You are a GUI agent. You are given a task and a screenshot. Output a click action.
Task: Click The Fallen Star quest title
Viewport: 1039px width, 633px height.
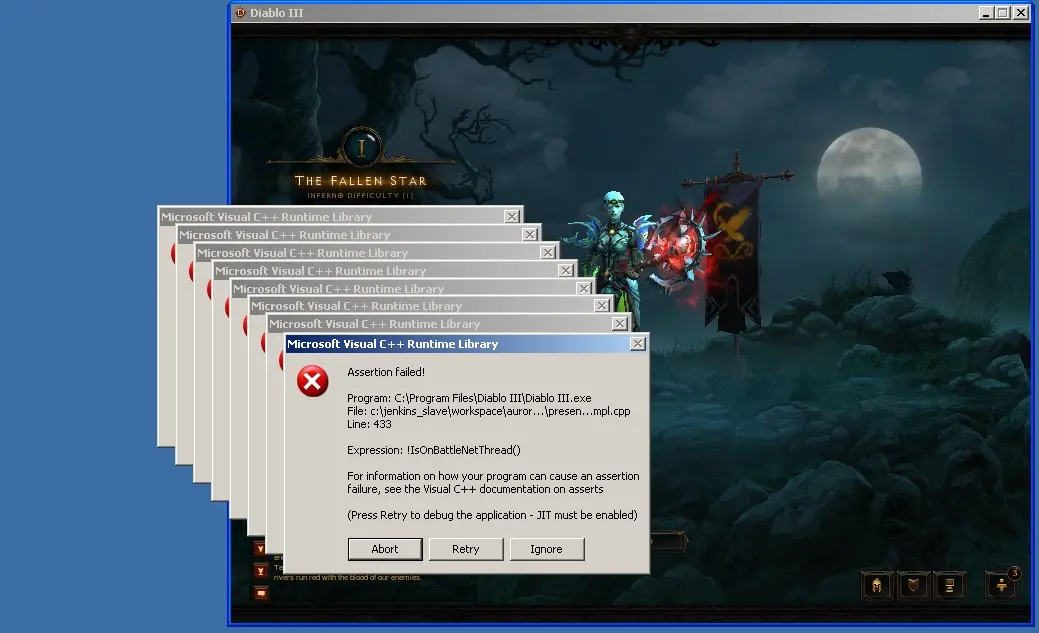(360, 181)
